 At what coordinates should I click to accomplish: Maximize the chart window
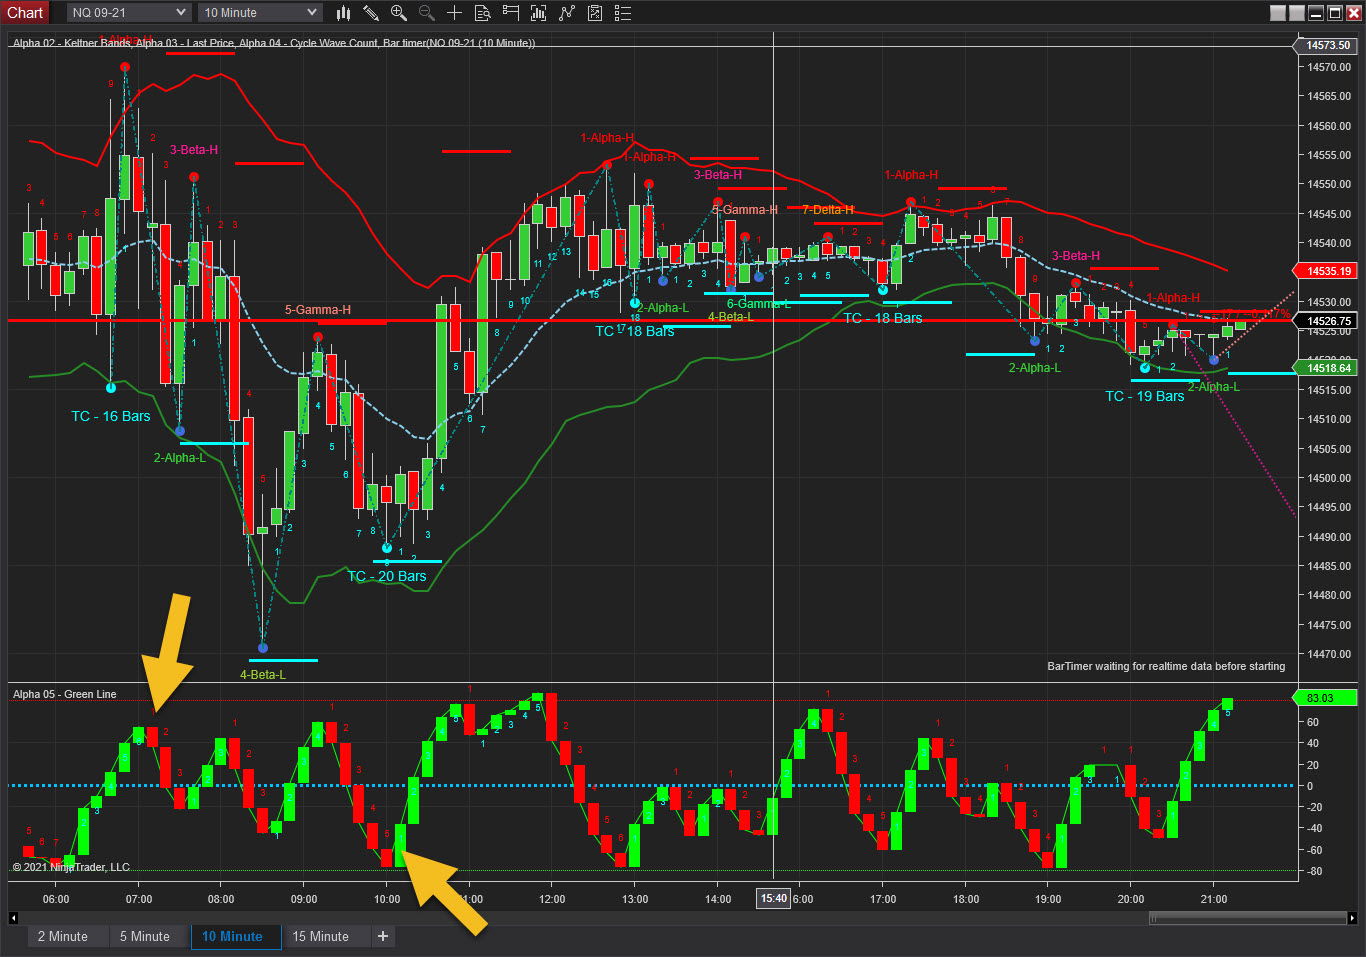tap(1335, 13)
